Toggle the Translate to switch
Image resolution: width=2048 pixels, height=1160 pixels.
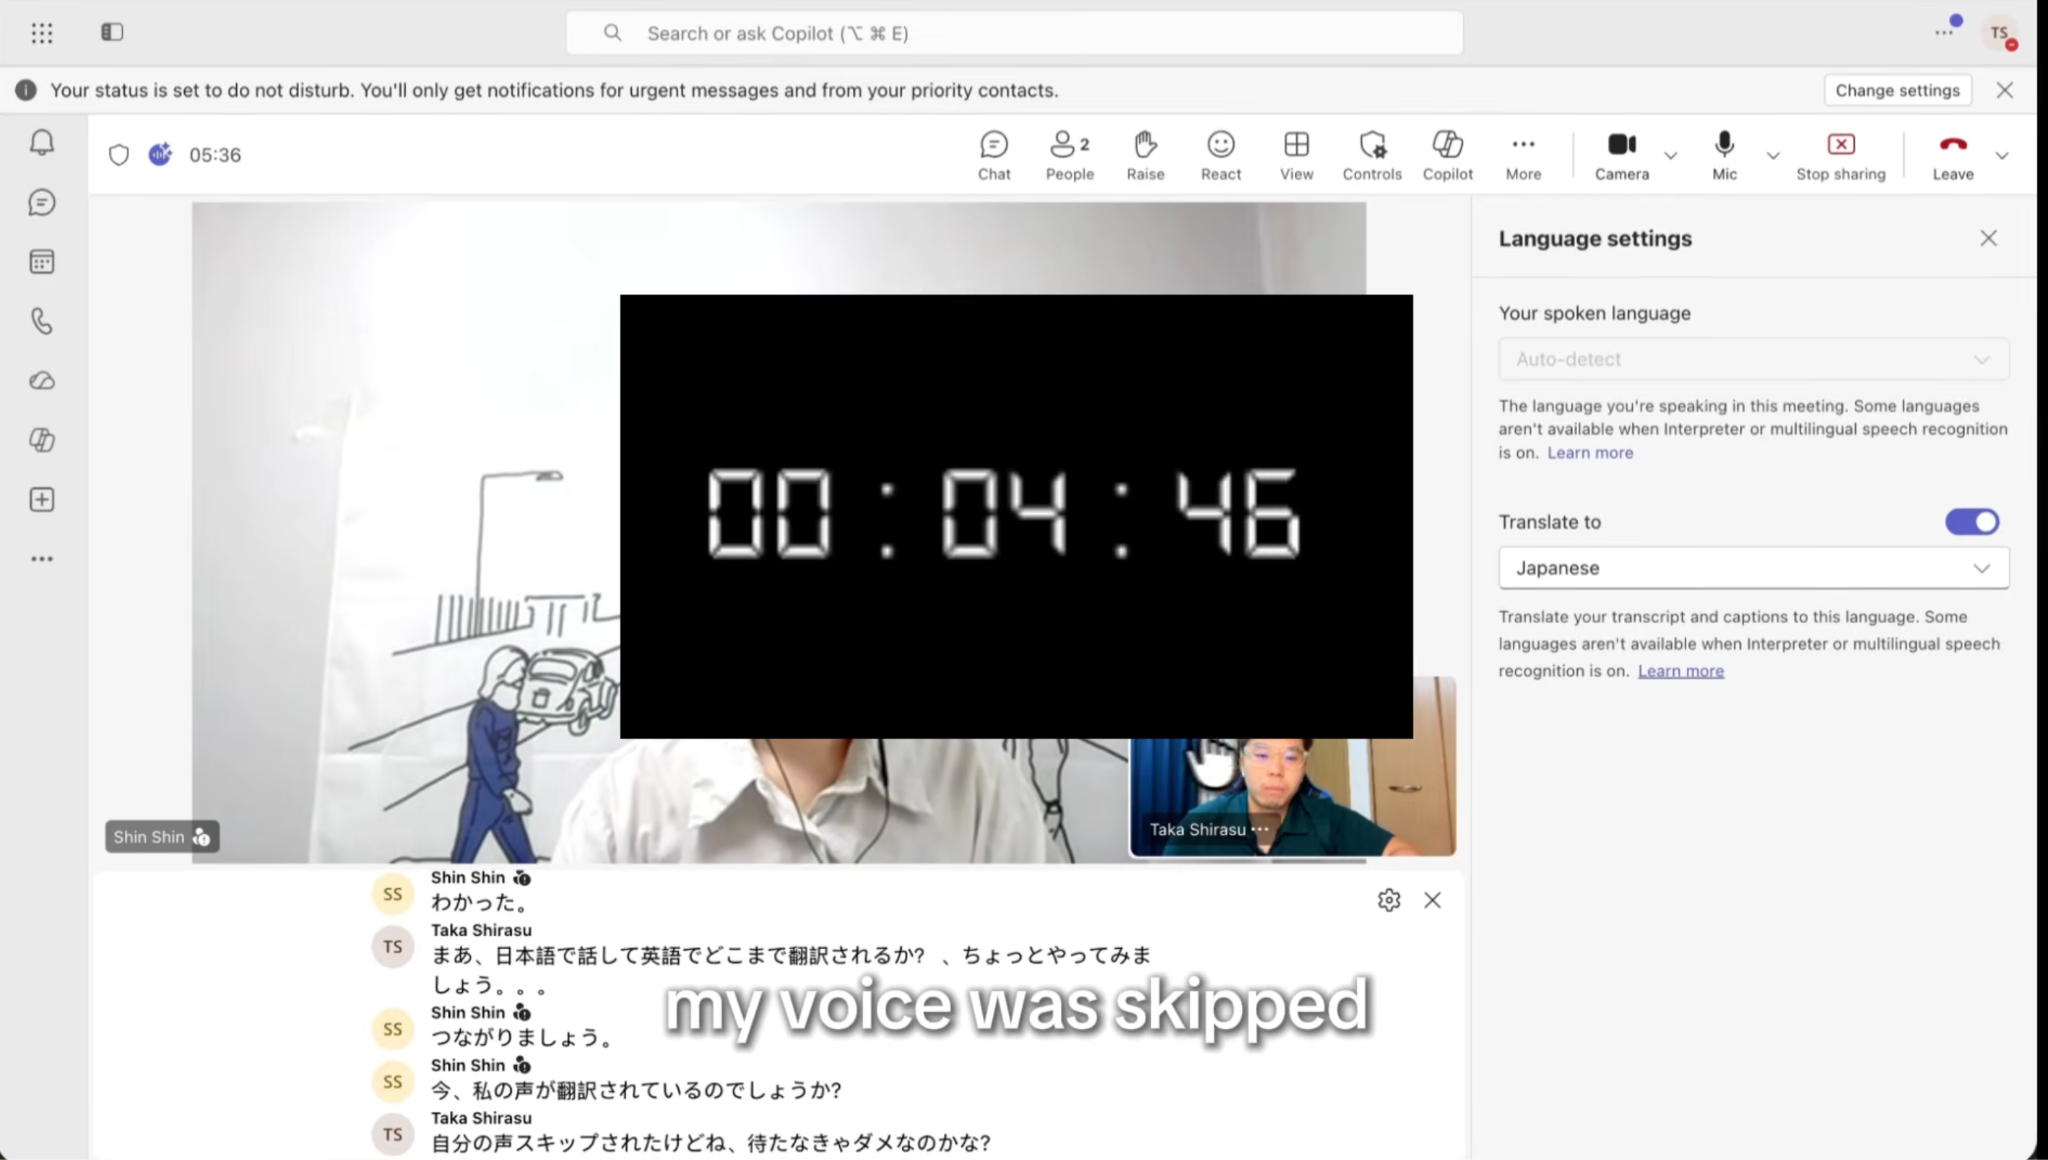pos(1971,522)
